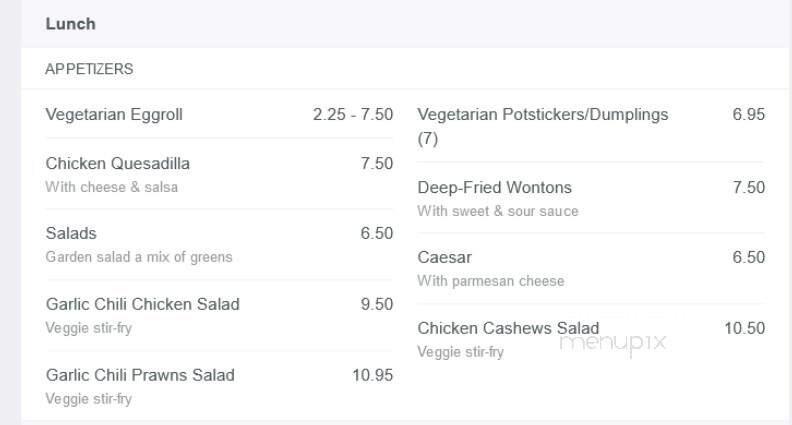The height and width of the screenshot is (425, 792).
Task: Click Chicken Cashews Salad item
Action: [508, 328]
